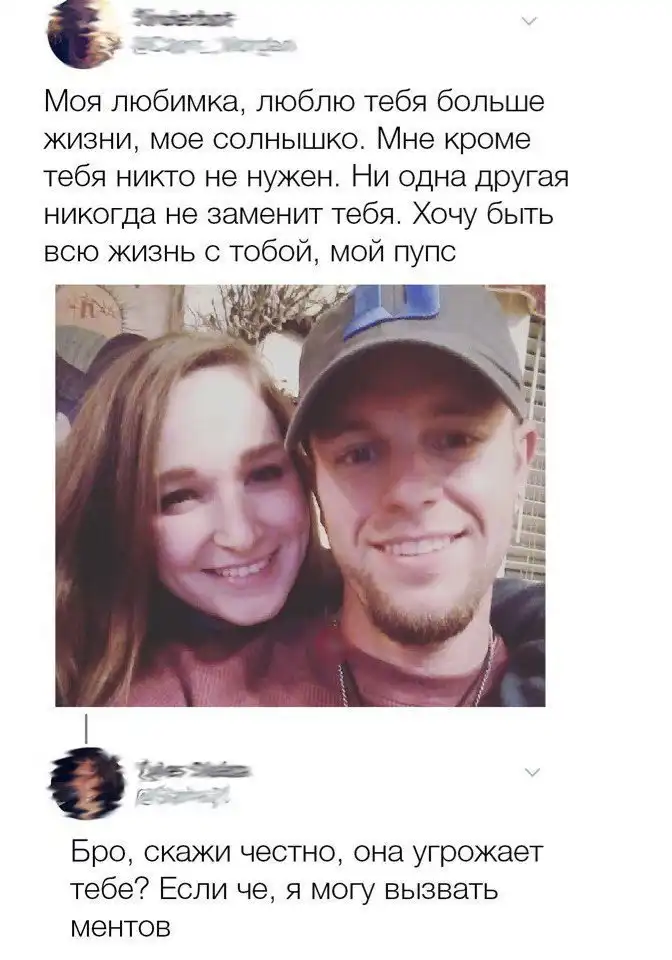Click the reply author's blurred handle

(182, 796)
